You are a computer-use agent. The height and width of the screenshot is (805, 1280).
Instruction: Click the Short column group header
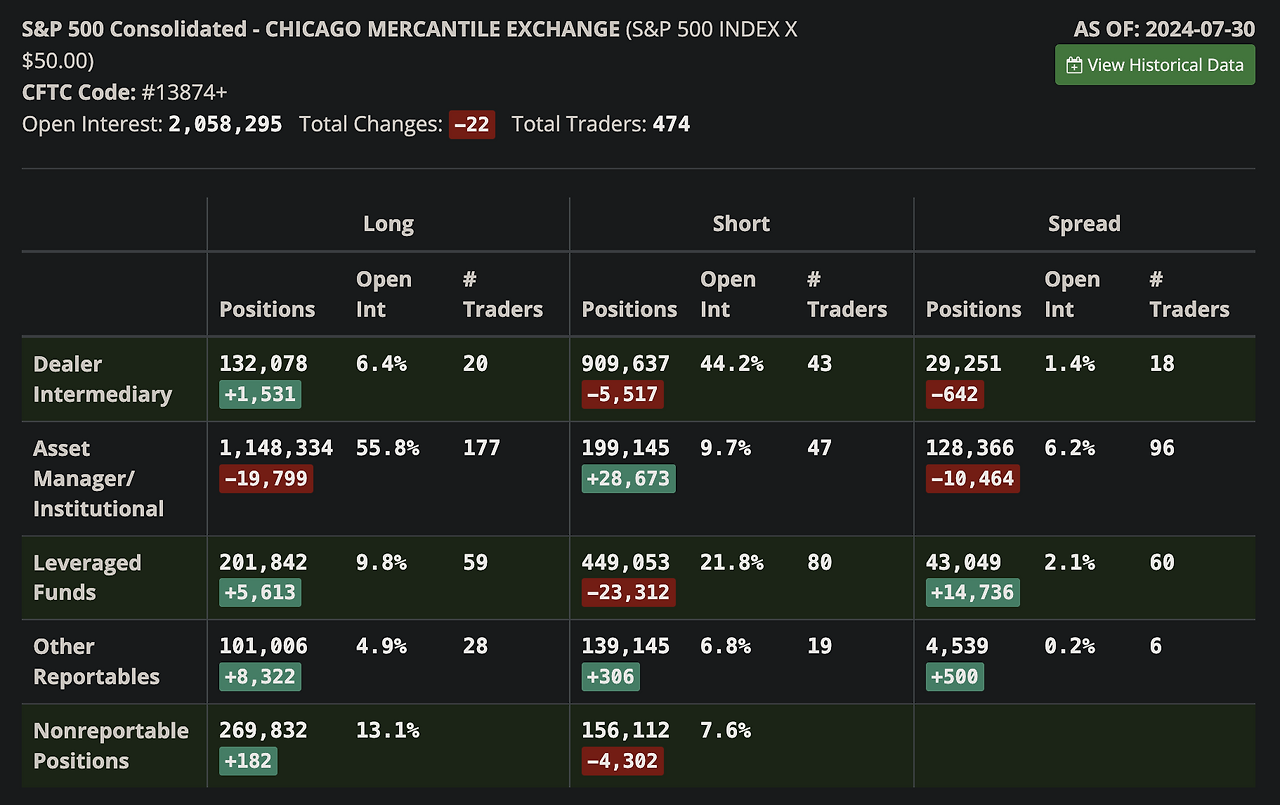741,224
